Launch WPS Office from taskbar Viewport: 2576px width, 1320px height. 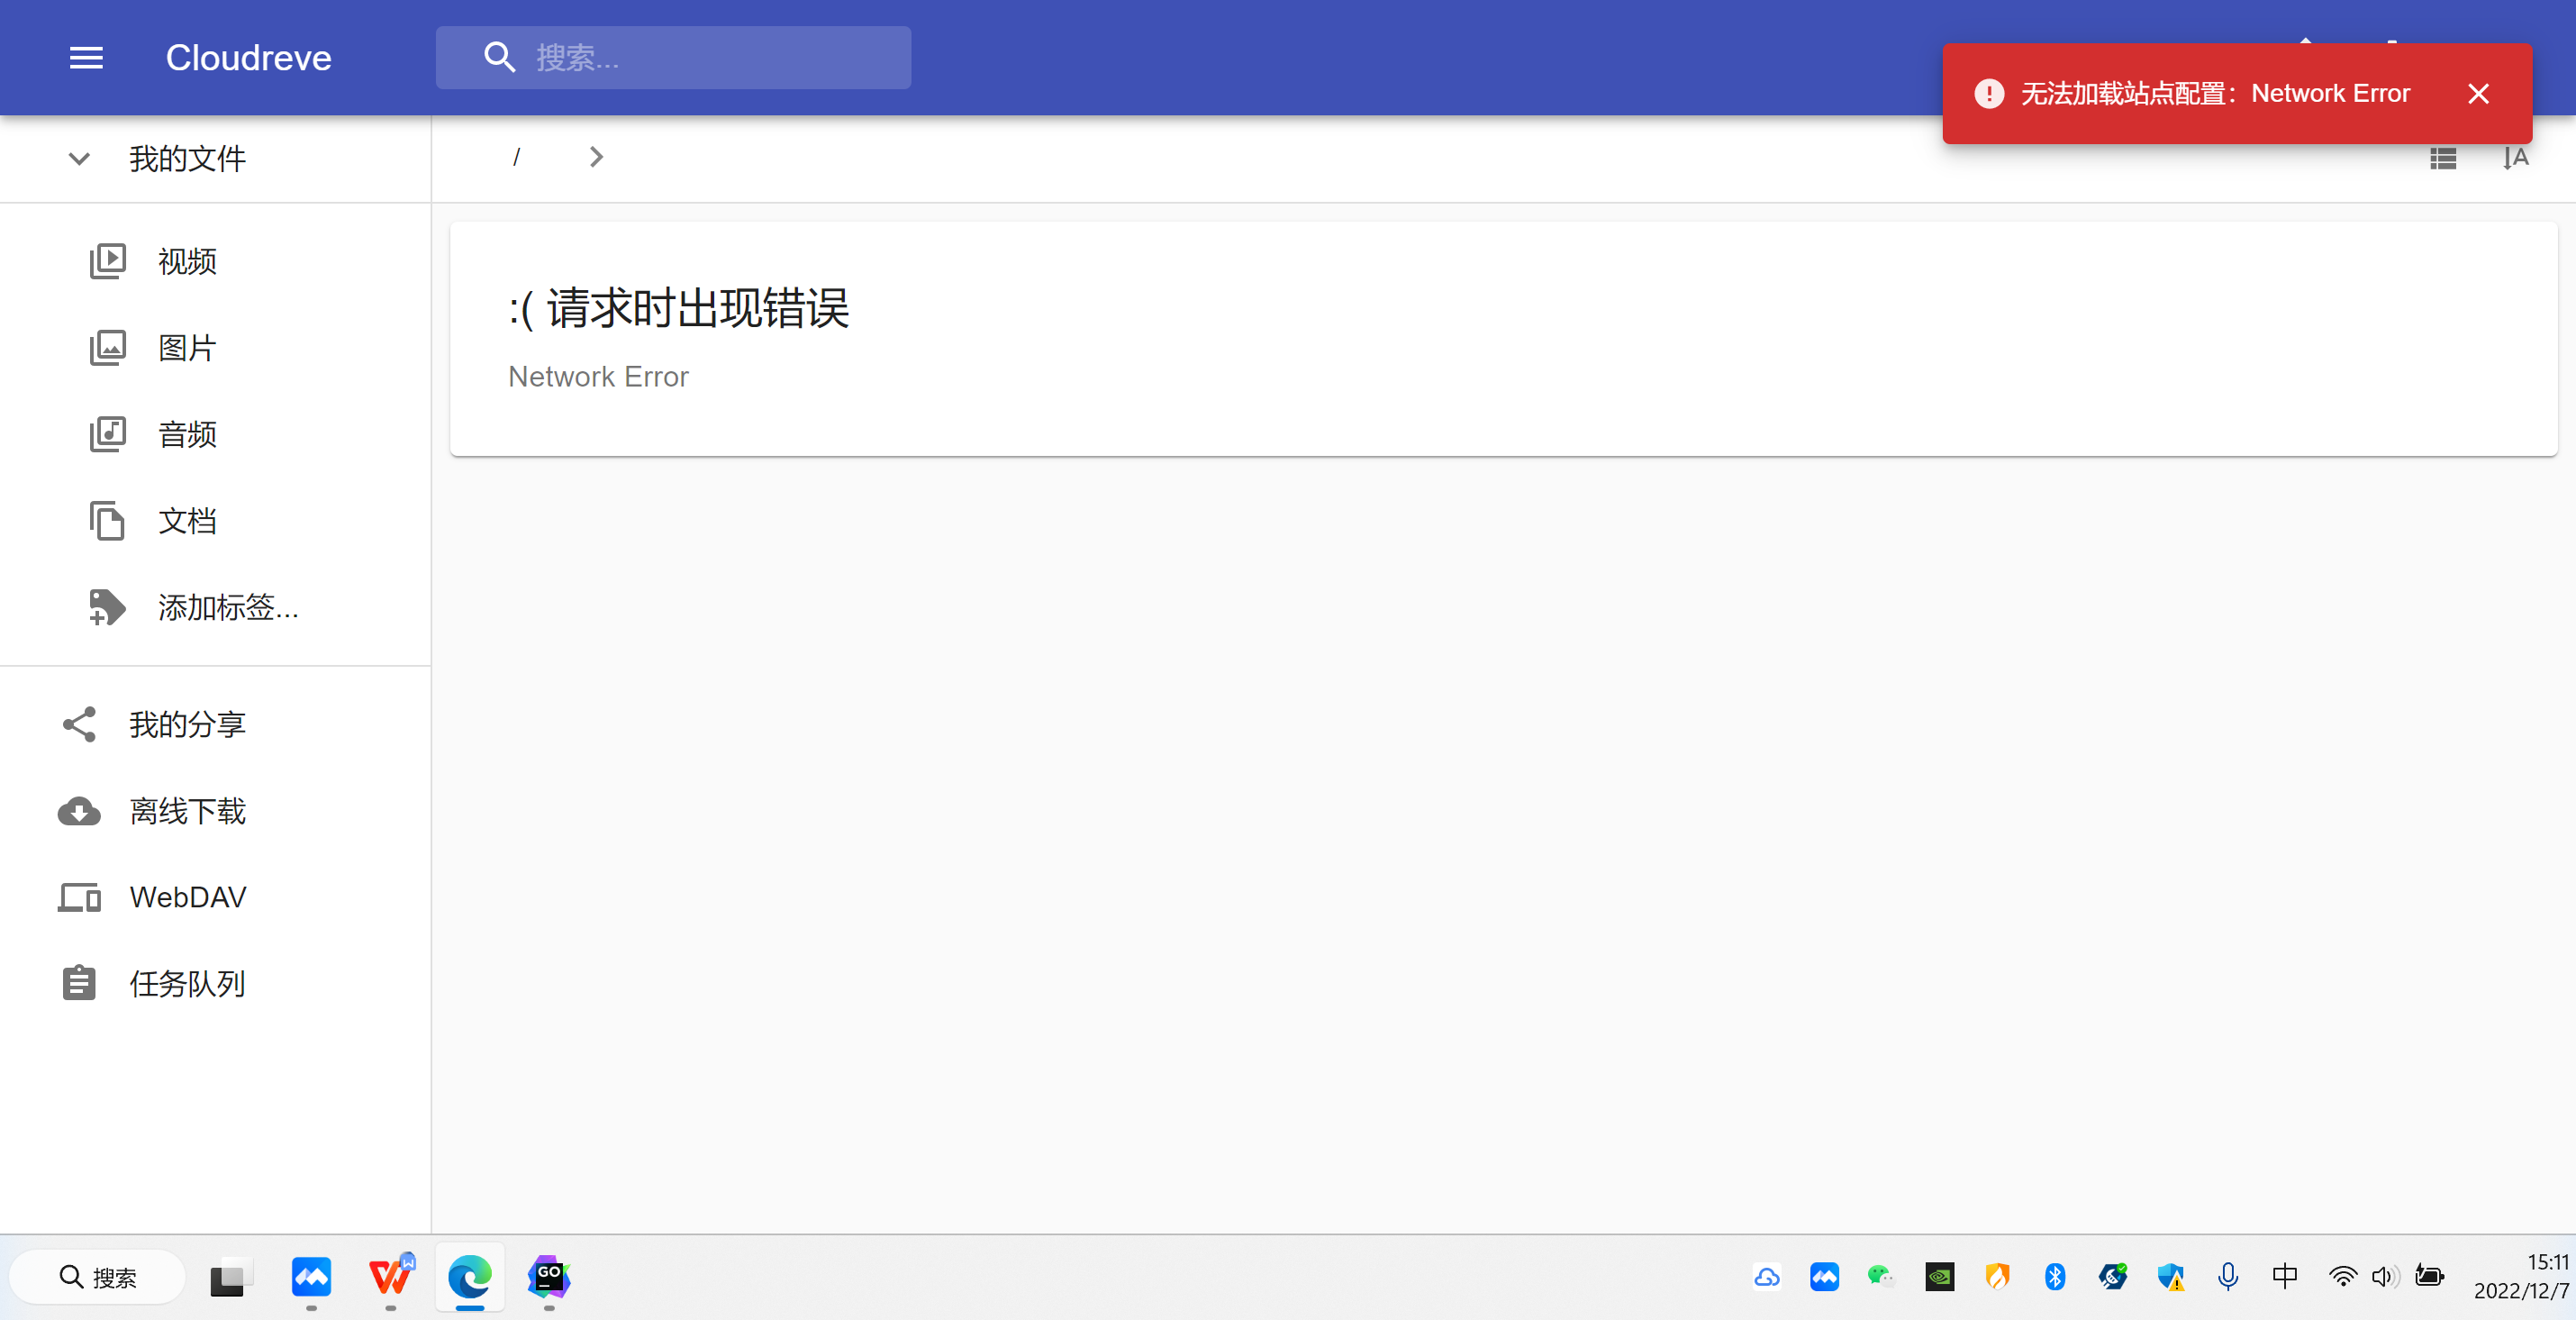[391, 1277]
